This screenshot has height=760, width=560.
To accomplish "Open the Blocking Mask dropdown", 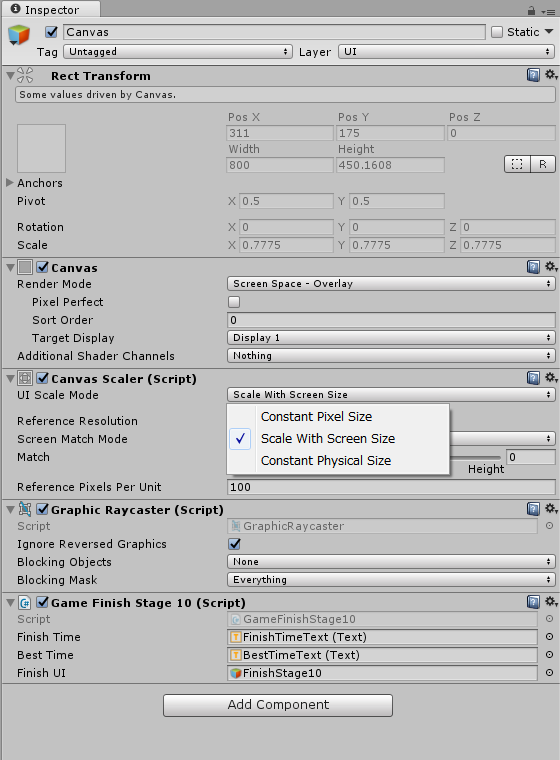I will (391, 579).
